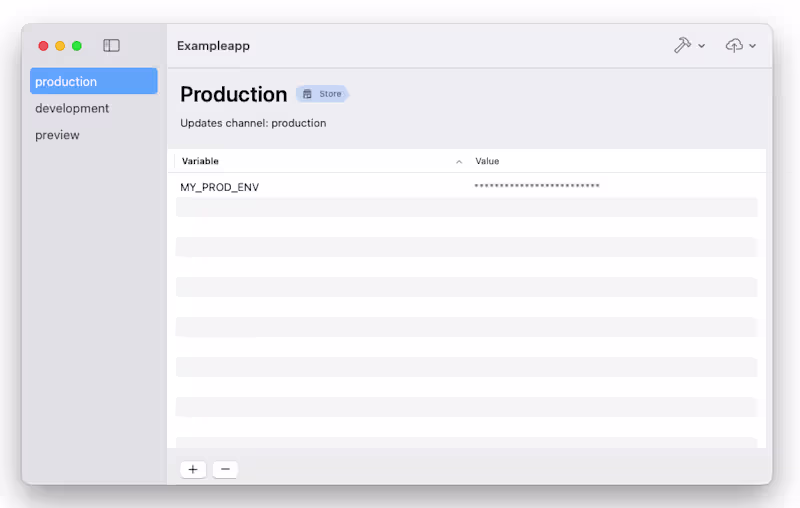
Task: Click the Store badge icon
Action: [307, 94]
